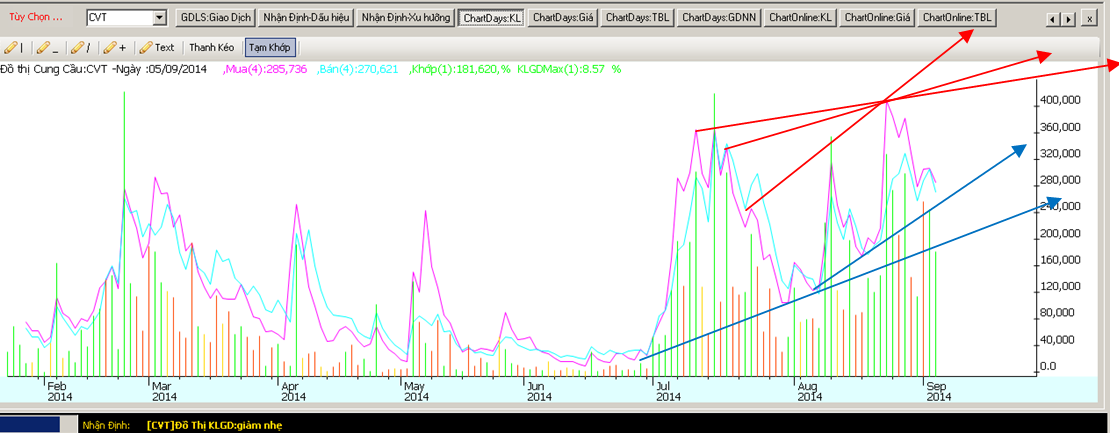
Task: Click the Mar 2014 x-axis label
Action: pyautogui.click(x=164, y=391)
